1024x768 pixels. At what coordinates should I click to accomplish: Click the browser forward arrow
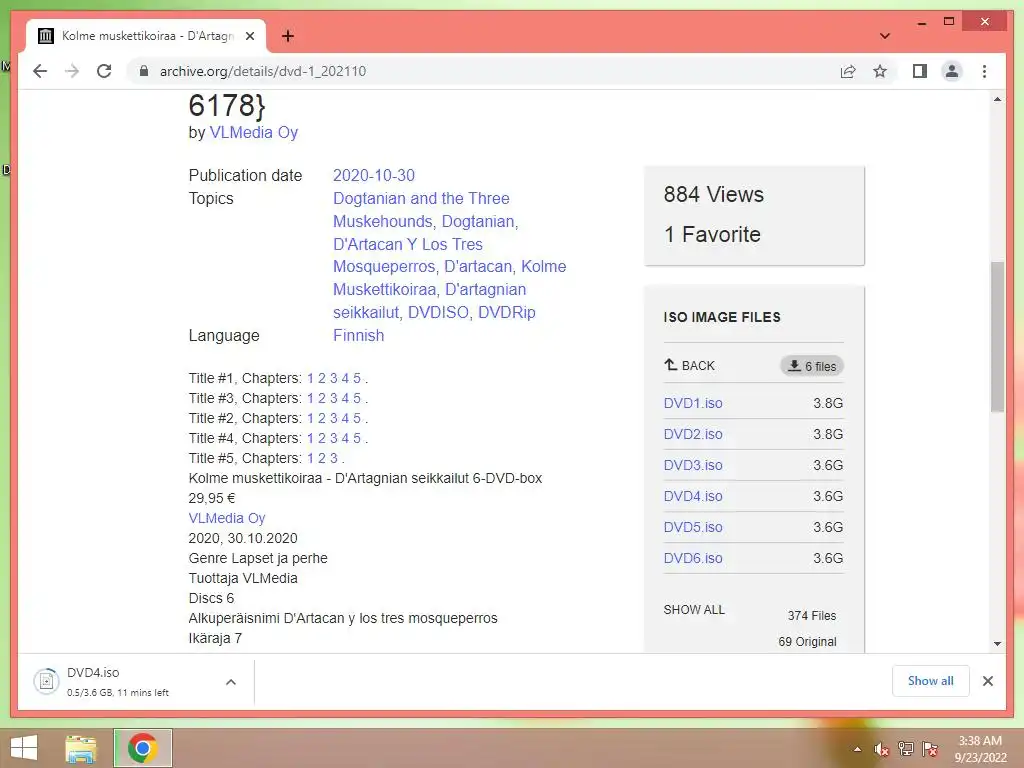point(72,71)
